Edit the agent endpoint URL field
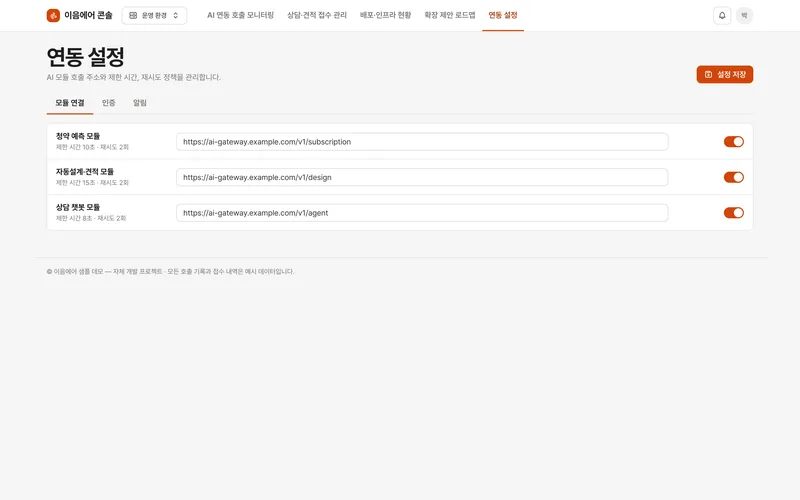 [x=422, y=213]
